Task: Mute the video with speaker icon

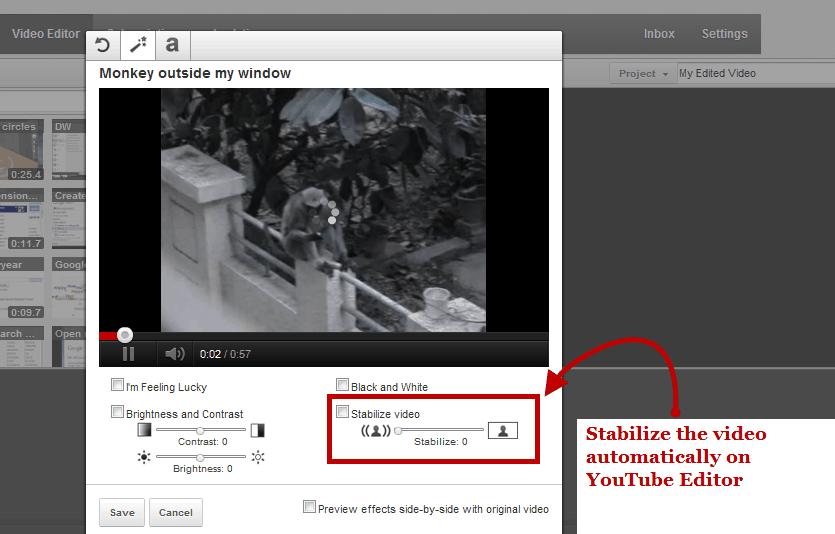Action: (175, 353)
